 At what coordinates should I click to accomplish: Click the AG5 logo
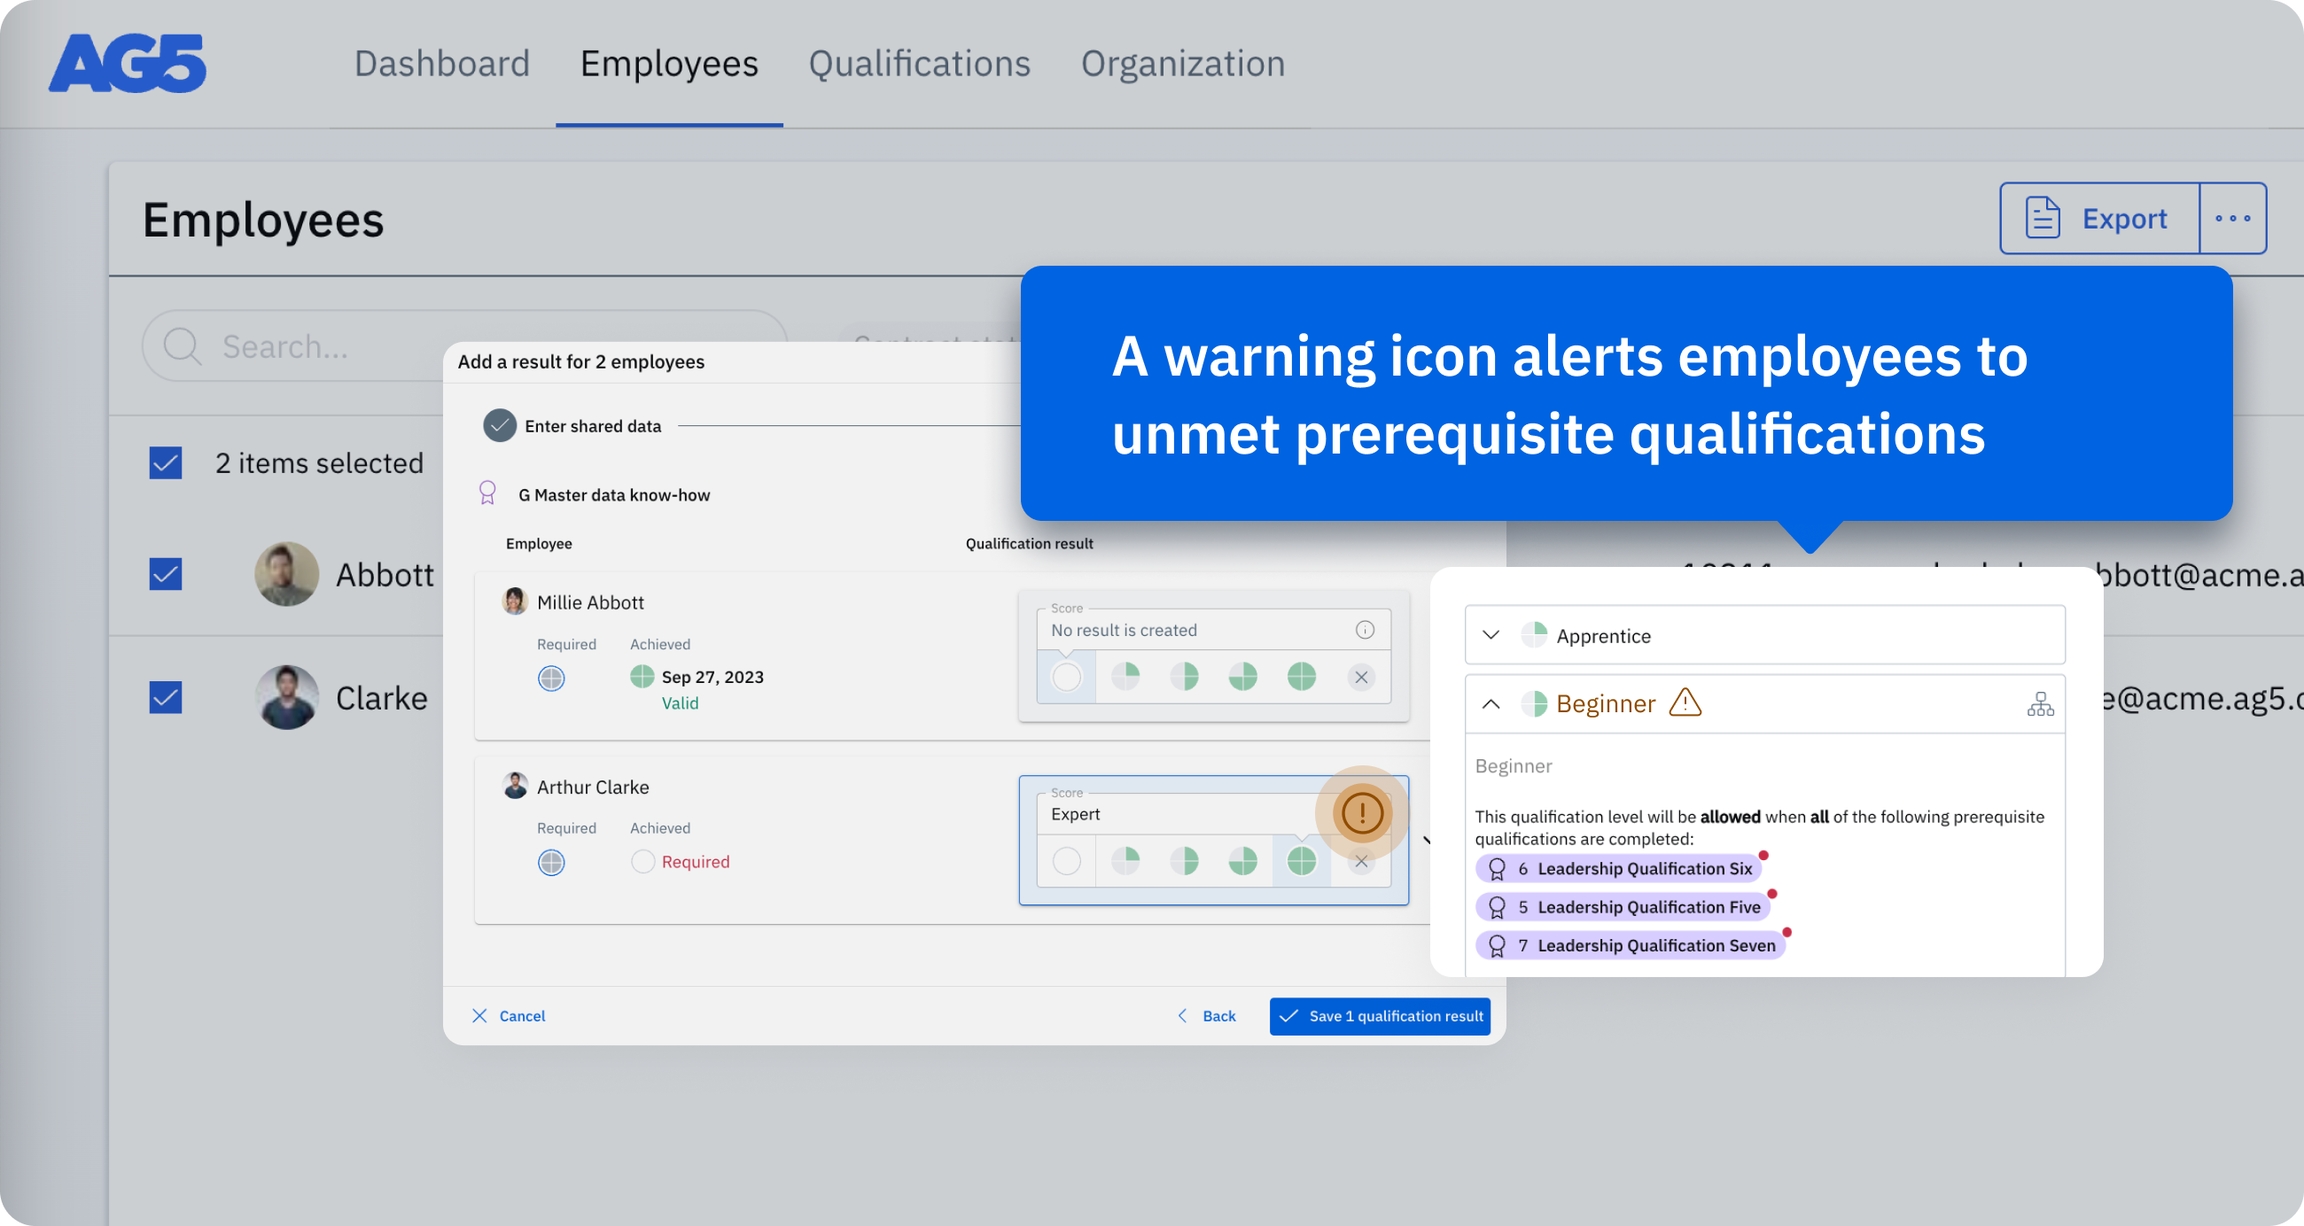coord(128,64)
